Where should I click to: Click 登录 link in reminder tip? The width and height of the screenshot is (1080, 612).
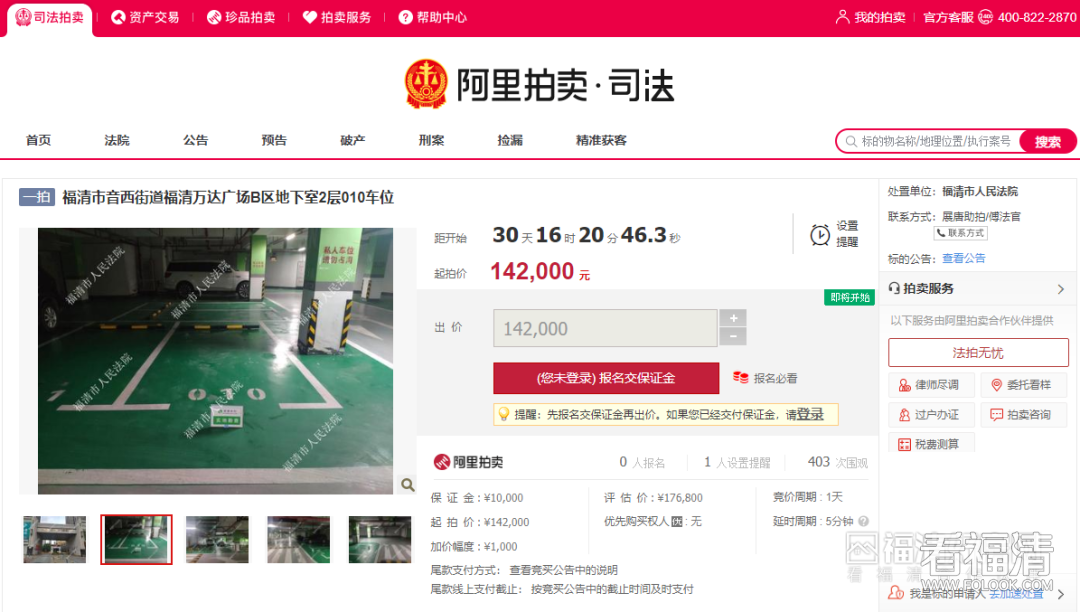click(x=810, y=414)
